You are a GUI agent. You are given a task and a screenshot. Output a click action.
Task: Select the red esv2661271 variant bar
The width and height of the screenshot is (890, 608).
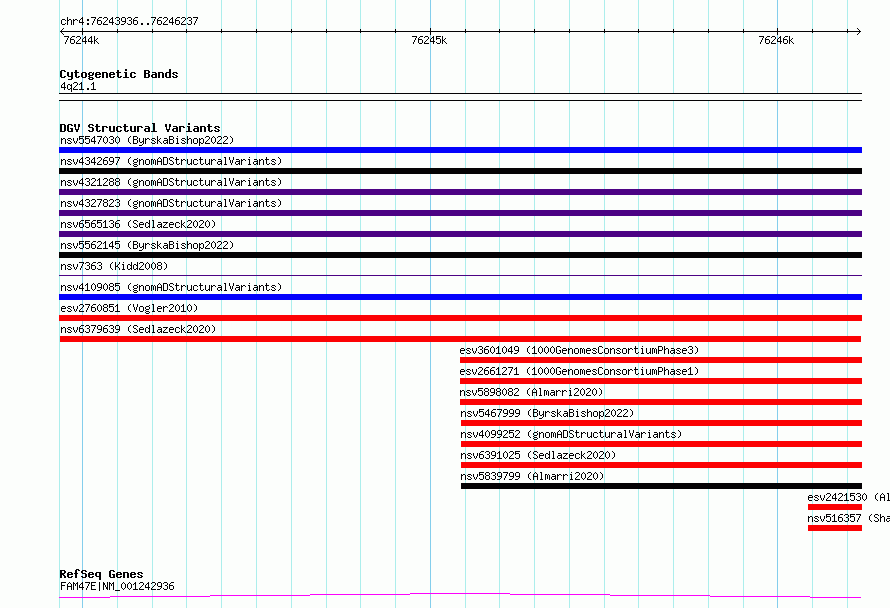[661, 381]
